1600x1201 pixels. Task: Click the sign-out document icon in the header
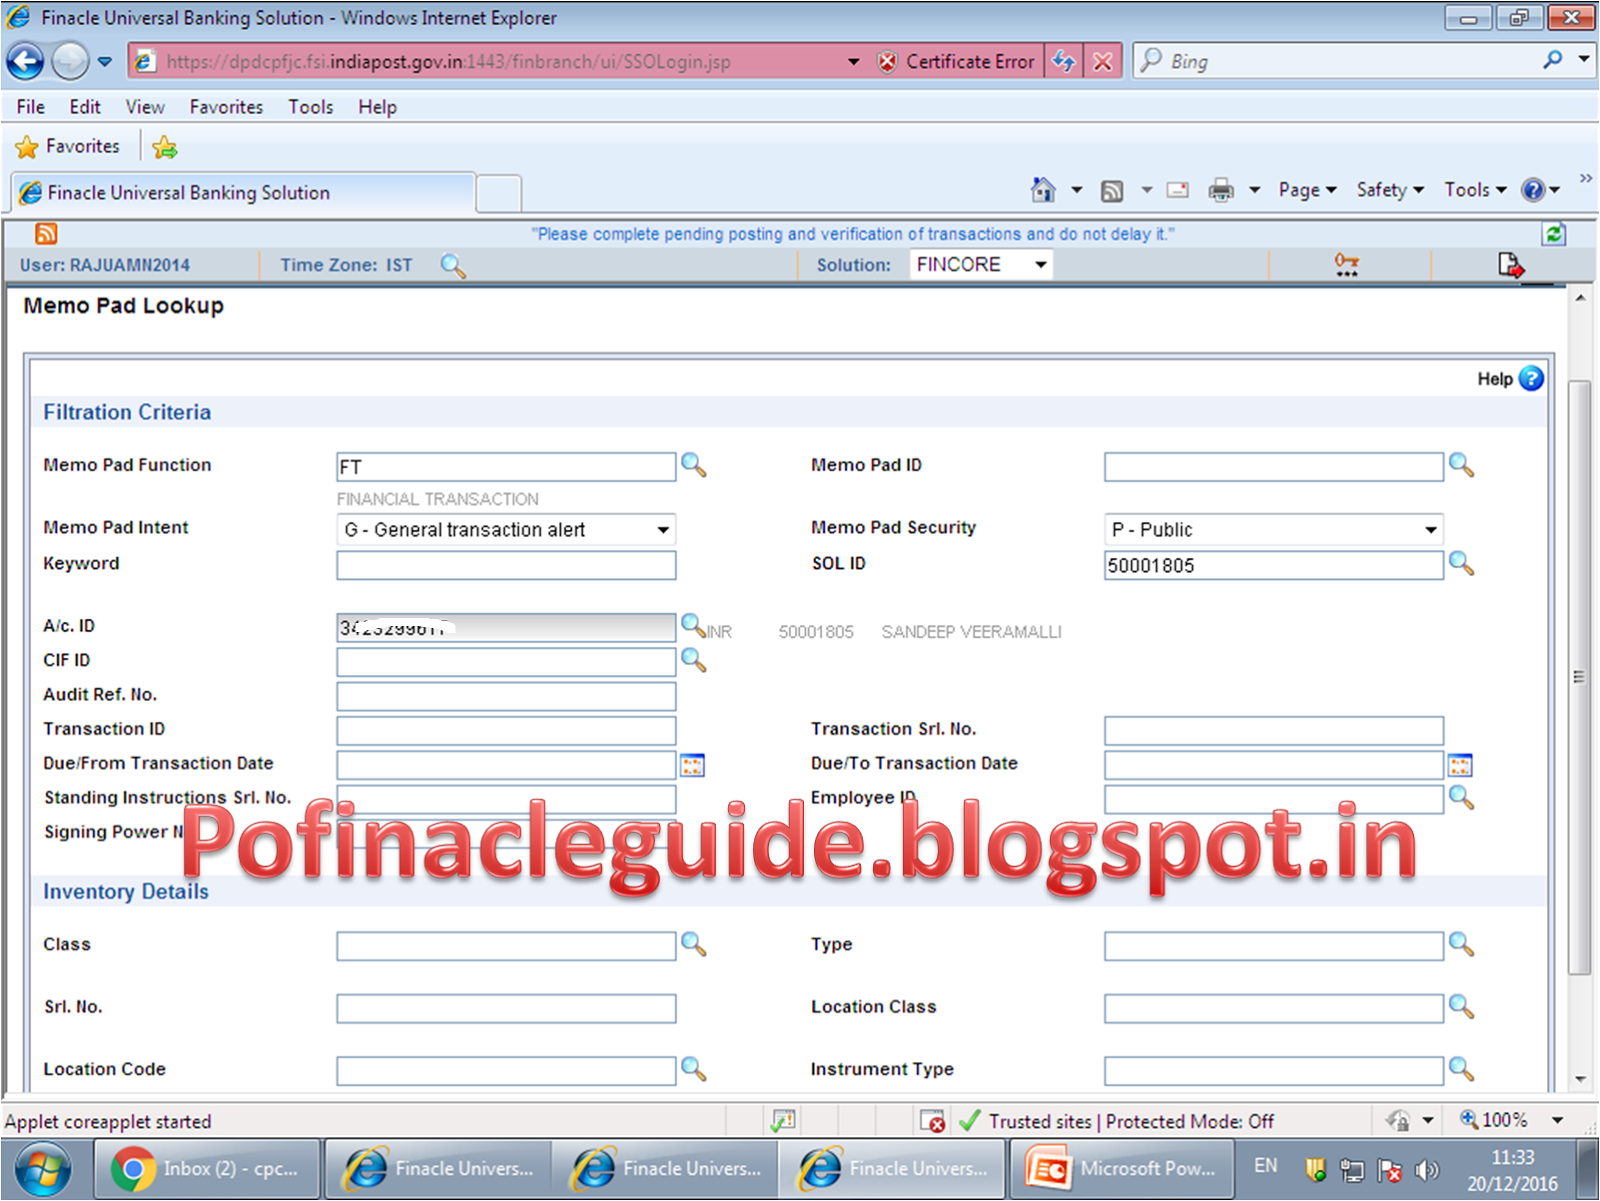point(1510,264)
